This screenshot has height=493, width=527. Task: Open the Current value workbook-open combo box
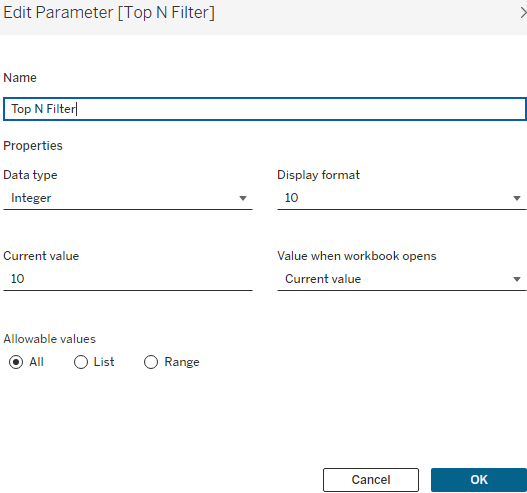point(402,279)
